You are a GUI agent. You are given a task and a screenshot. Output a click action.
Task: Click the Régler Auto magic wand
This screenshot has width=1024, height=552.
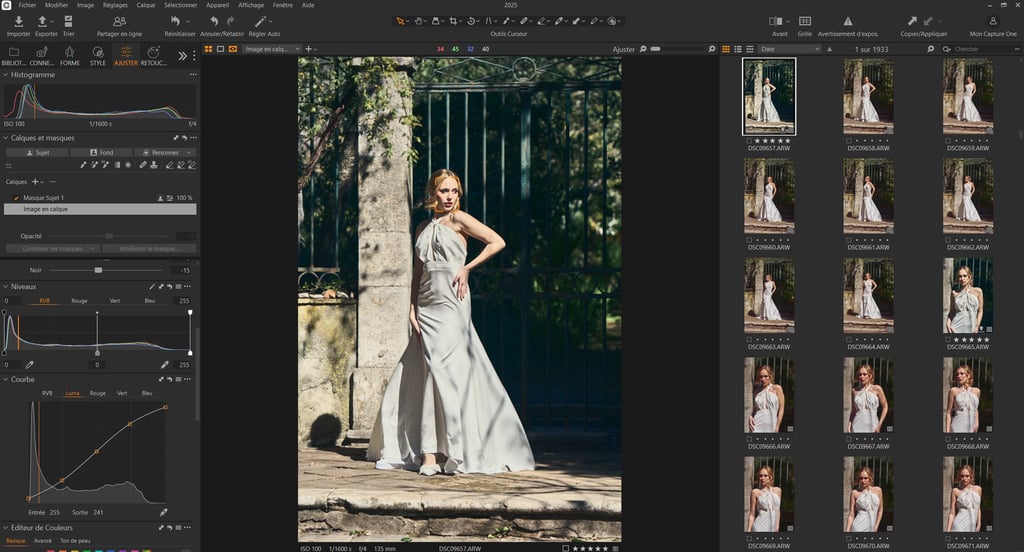point(262,21)
